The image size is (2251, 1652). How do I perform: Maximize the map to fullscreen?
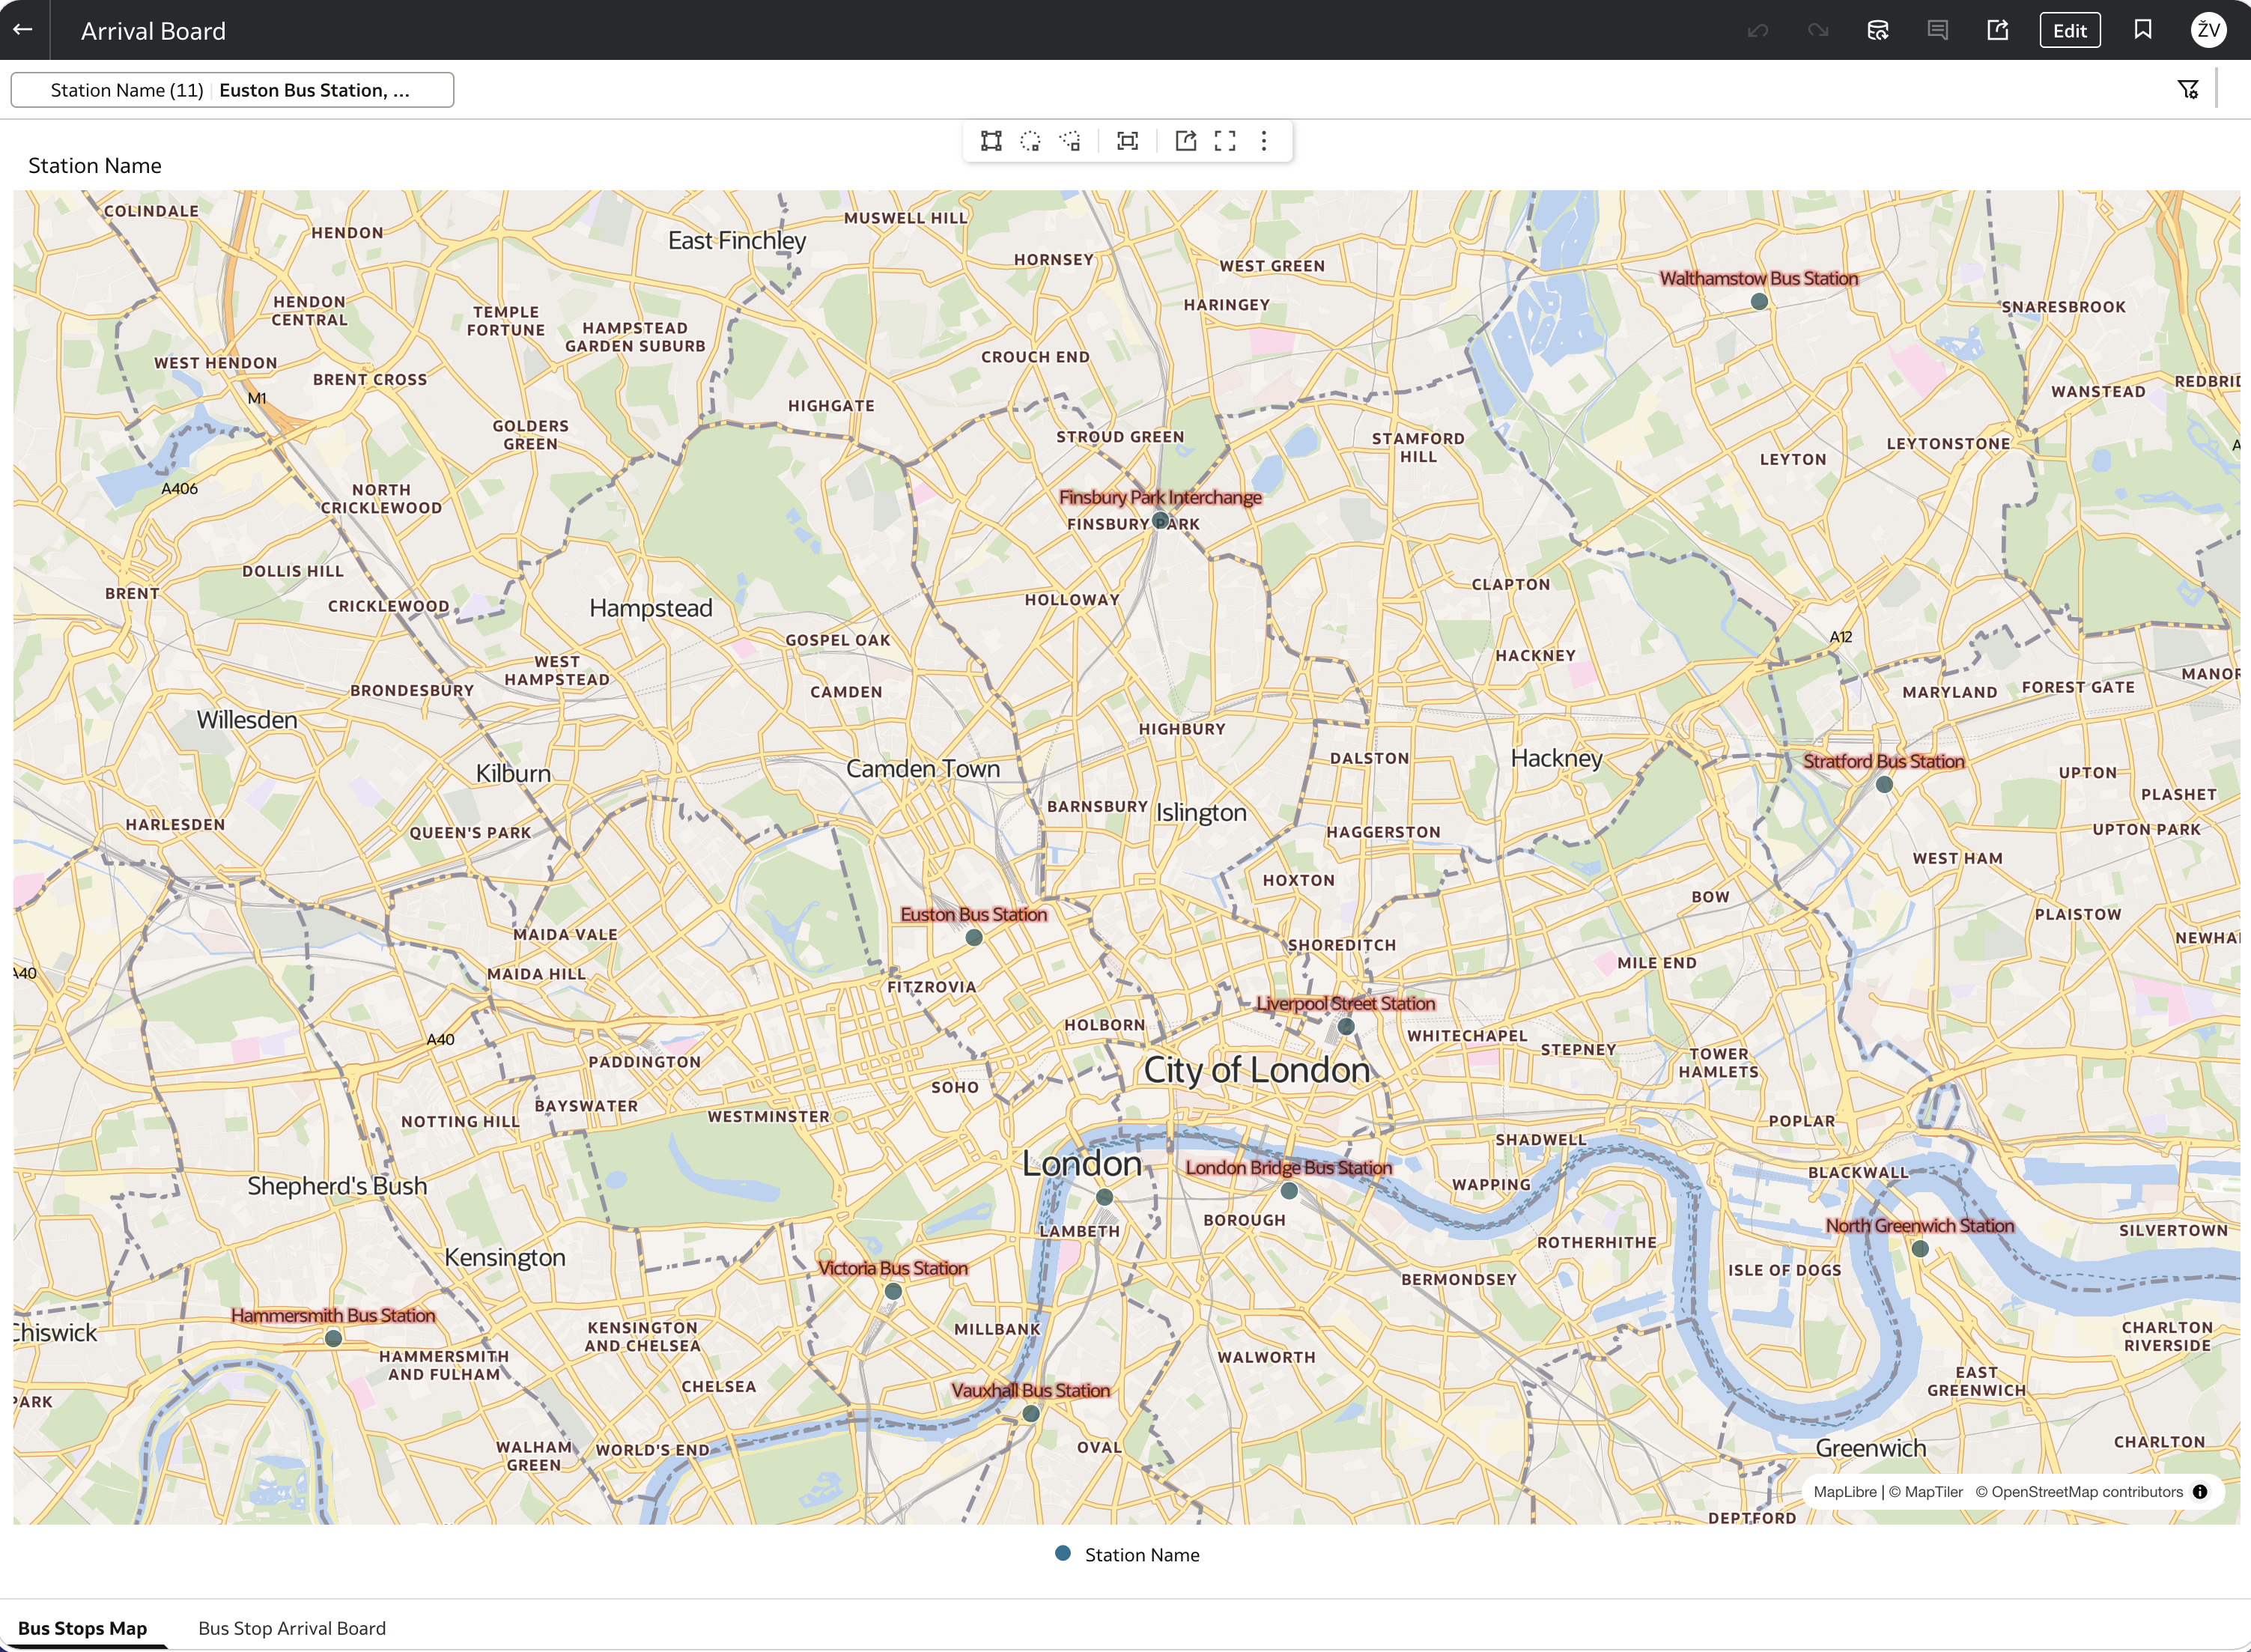pyautogui.click(x=1225, y=141)
